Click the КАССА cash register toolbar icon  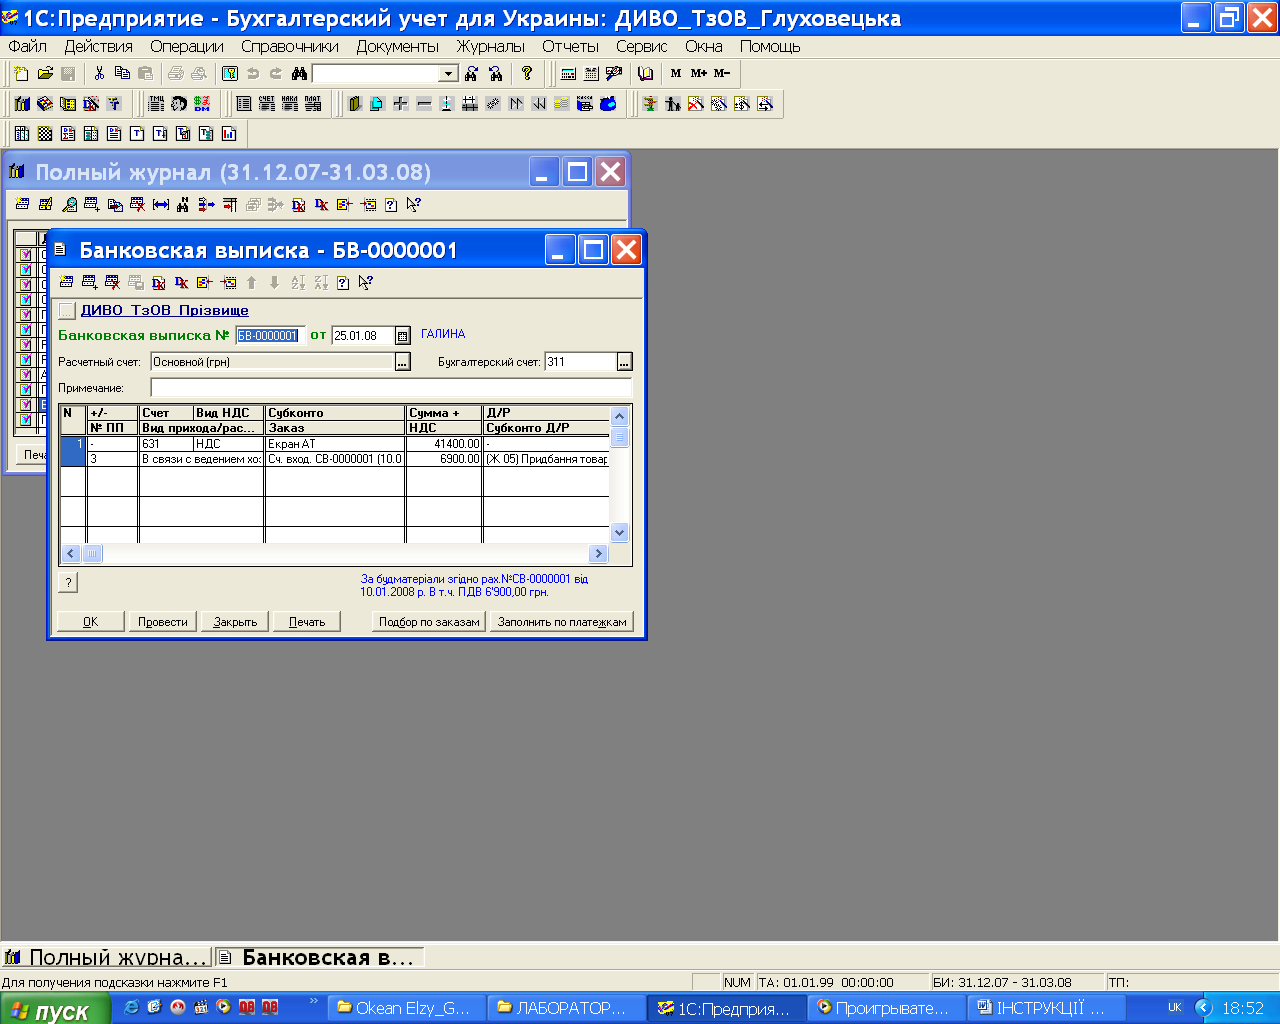pos(585,103)
